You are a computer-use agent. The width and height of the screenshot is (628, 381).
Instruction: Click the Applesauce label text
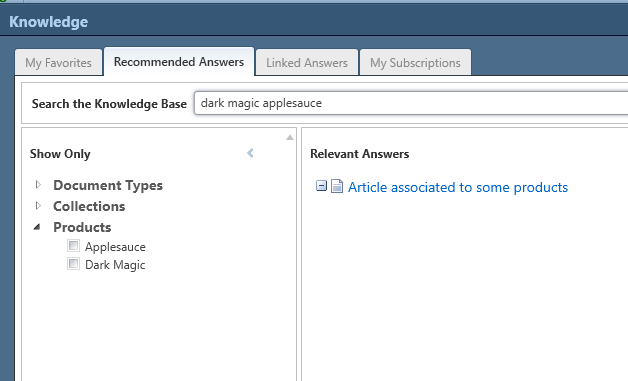[x=115, y=247]
